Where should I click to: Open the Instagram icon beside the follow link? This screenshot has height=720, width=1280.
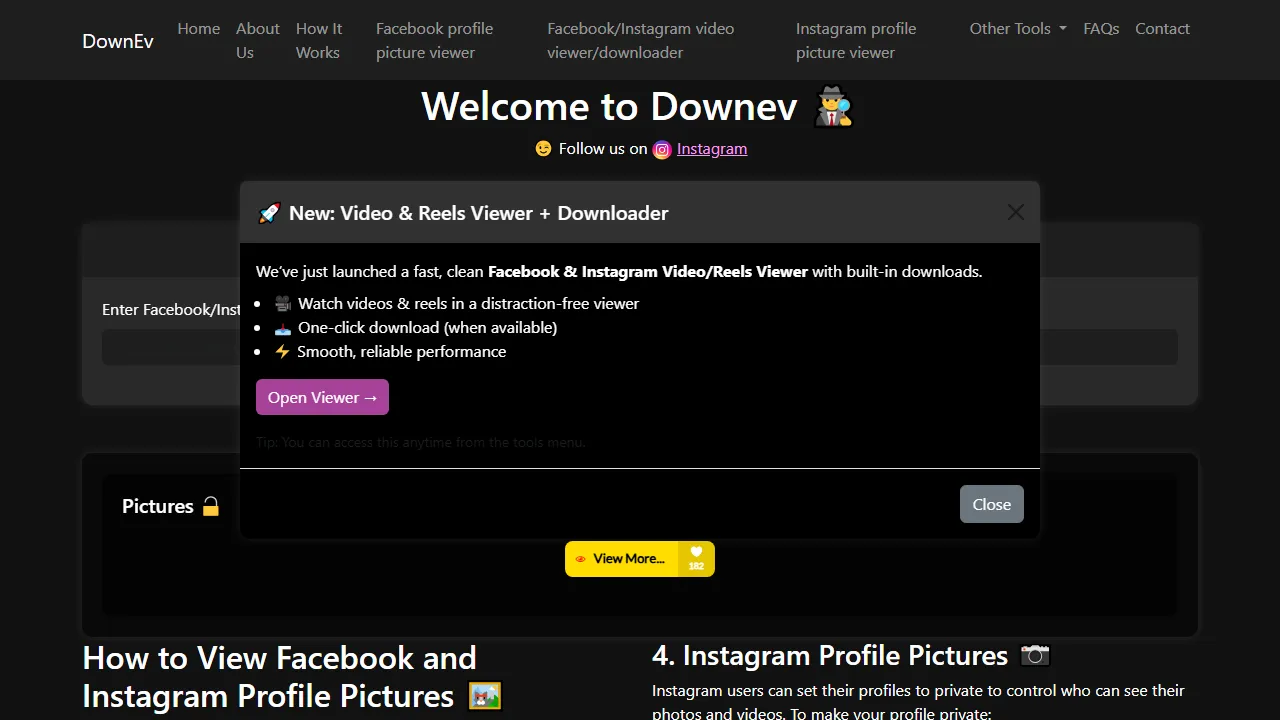tap(662, 149)
